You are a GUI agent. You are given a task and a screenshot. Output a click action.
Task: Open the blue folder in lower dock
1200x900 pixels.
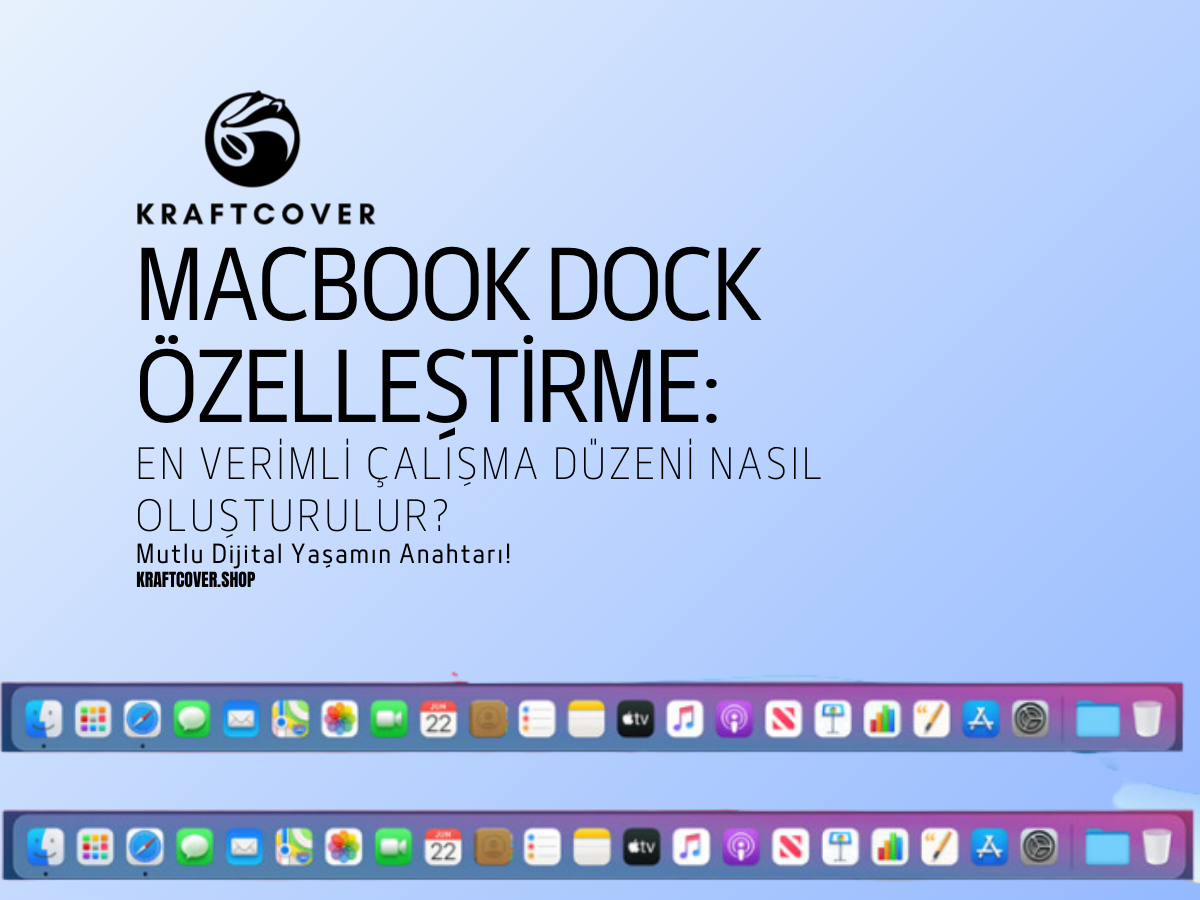point(1106,847)
